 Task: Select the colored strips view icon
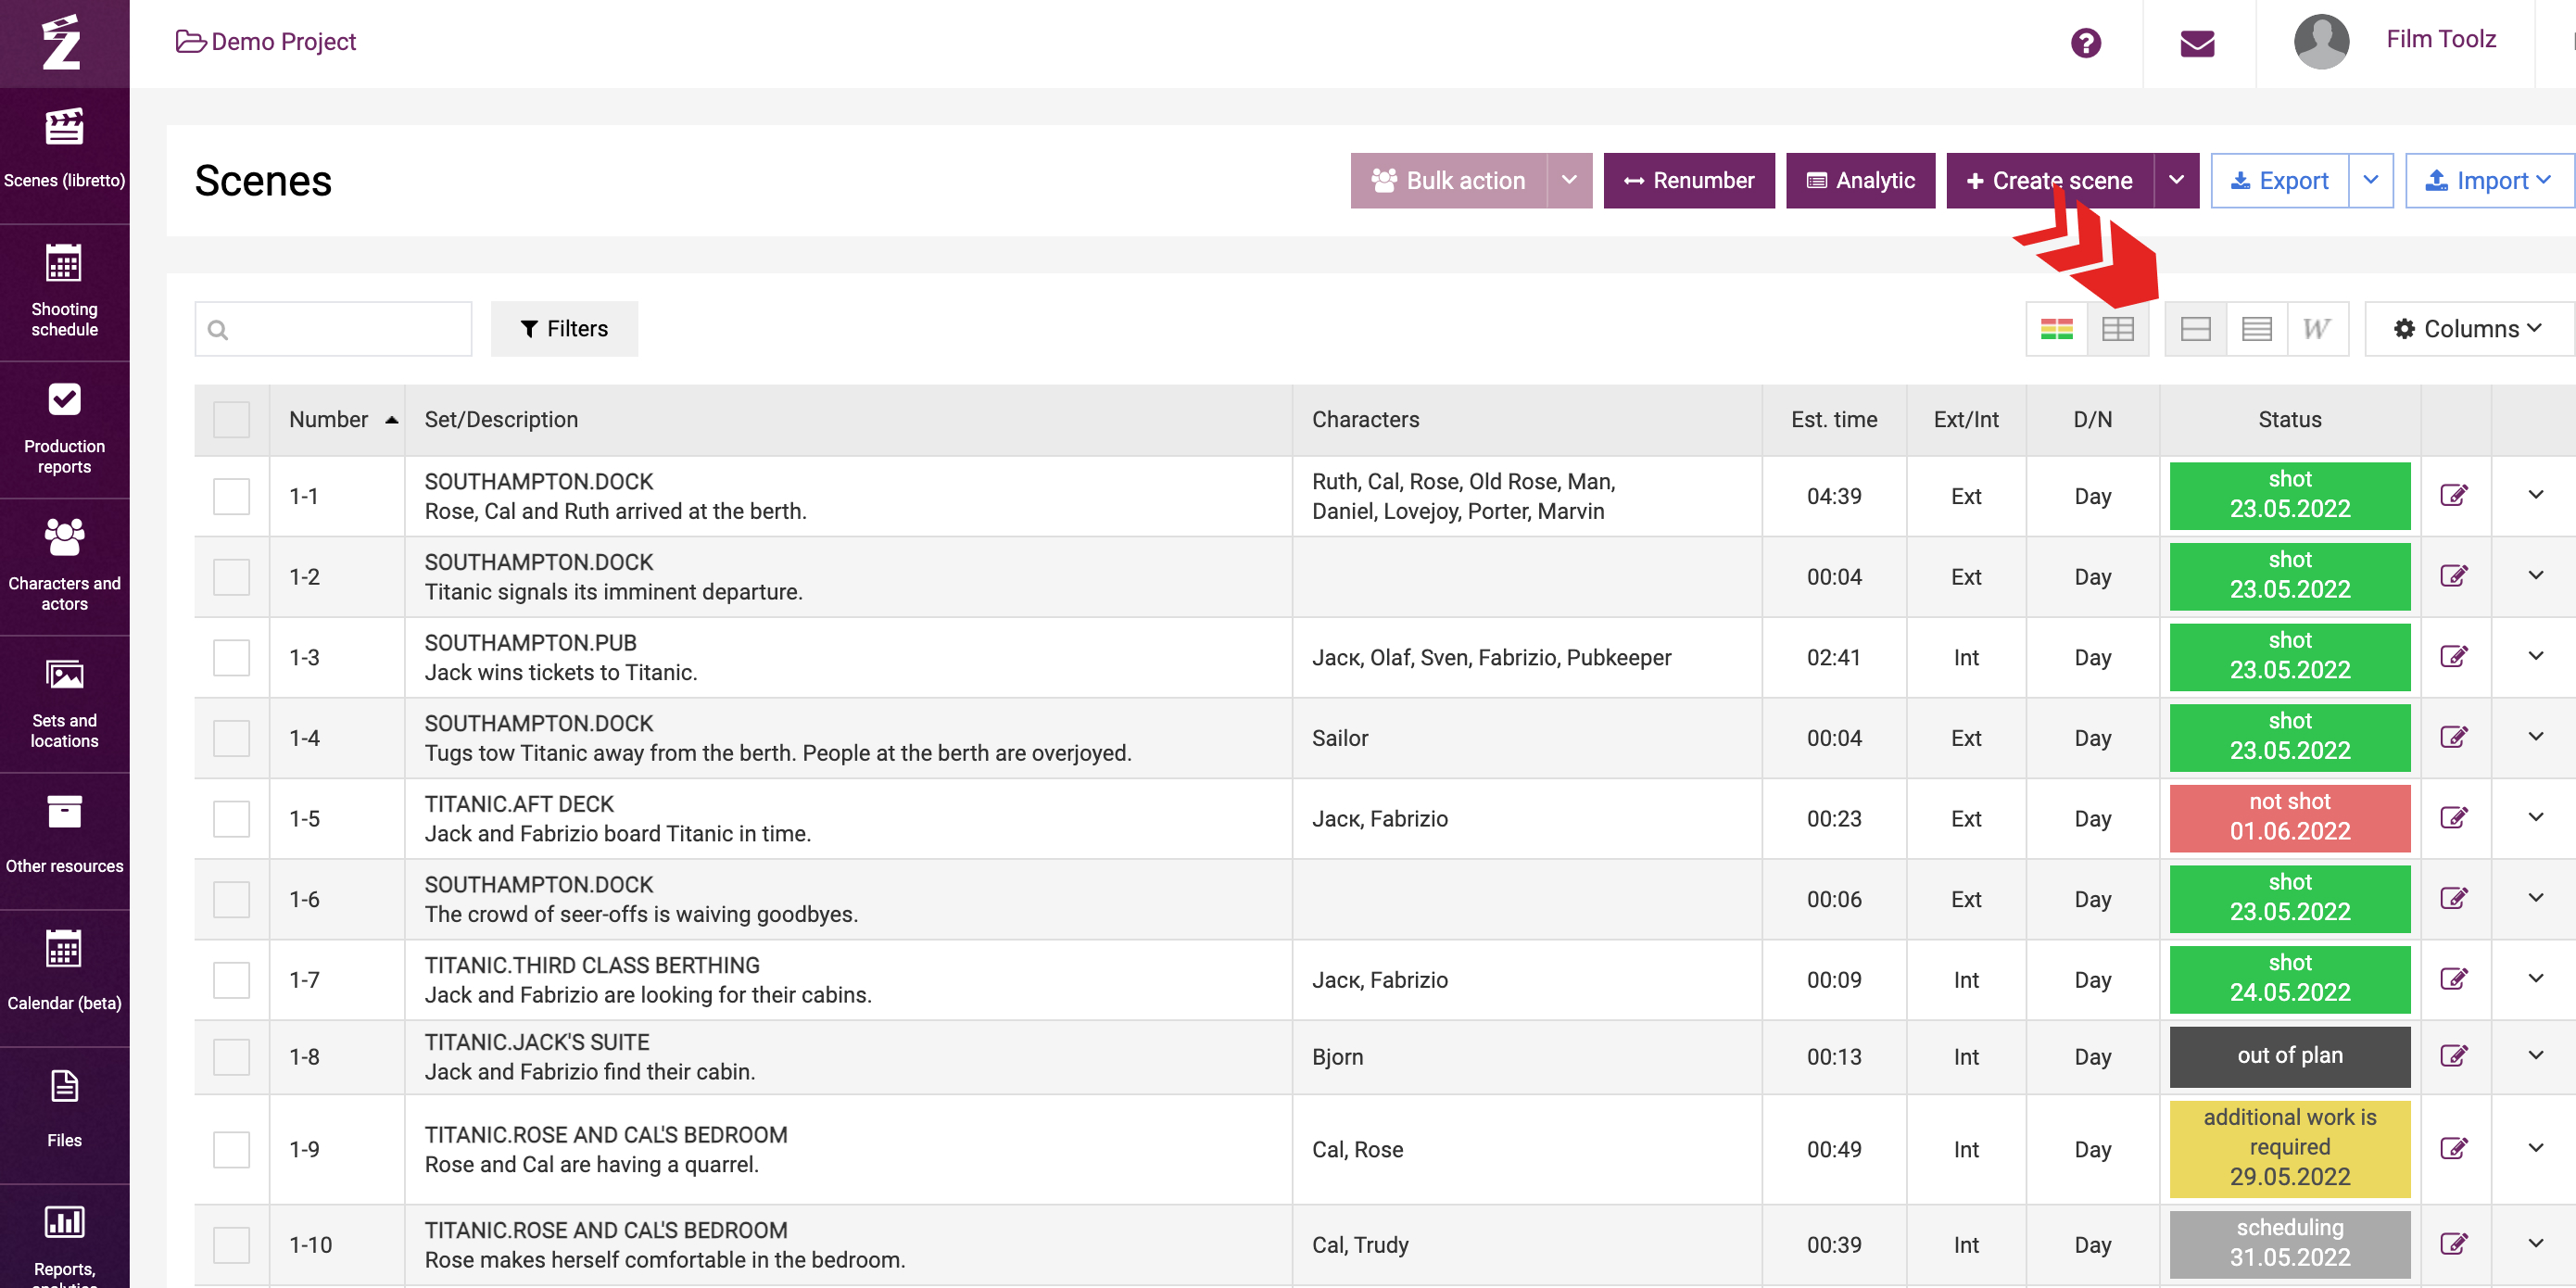click(2057, 329)
